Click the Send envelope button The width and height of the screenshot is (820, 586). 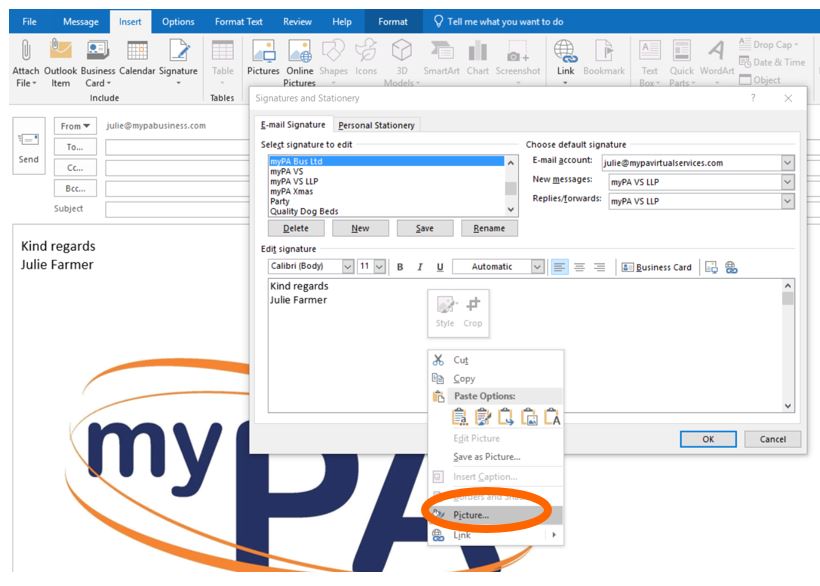pyautogui.click(x=29, y=148)
